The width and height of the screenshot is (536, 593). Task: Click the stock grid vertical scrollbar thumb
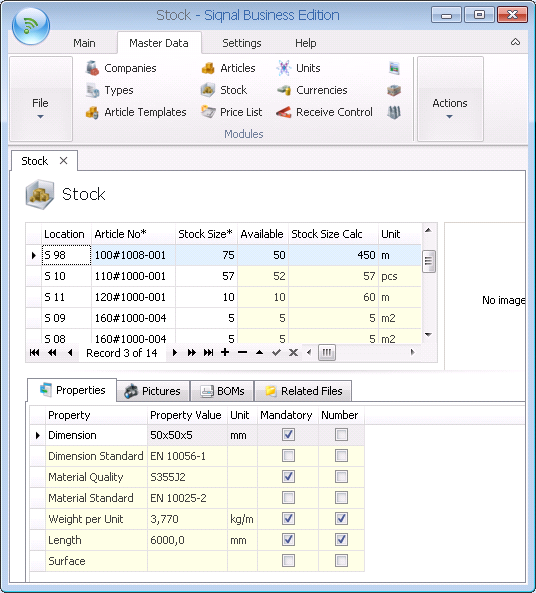pos(429,261)
